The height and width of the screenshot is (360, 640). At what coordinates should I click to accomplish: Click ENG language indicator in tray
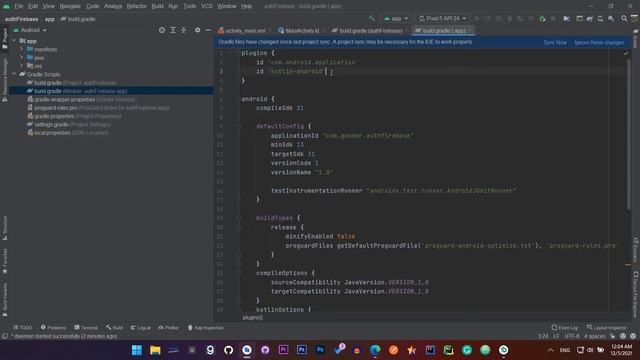click(565, 350)
